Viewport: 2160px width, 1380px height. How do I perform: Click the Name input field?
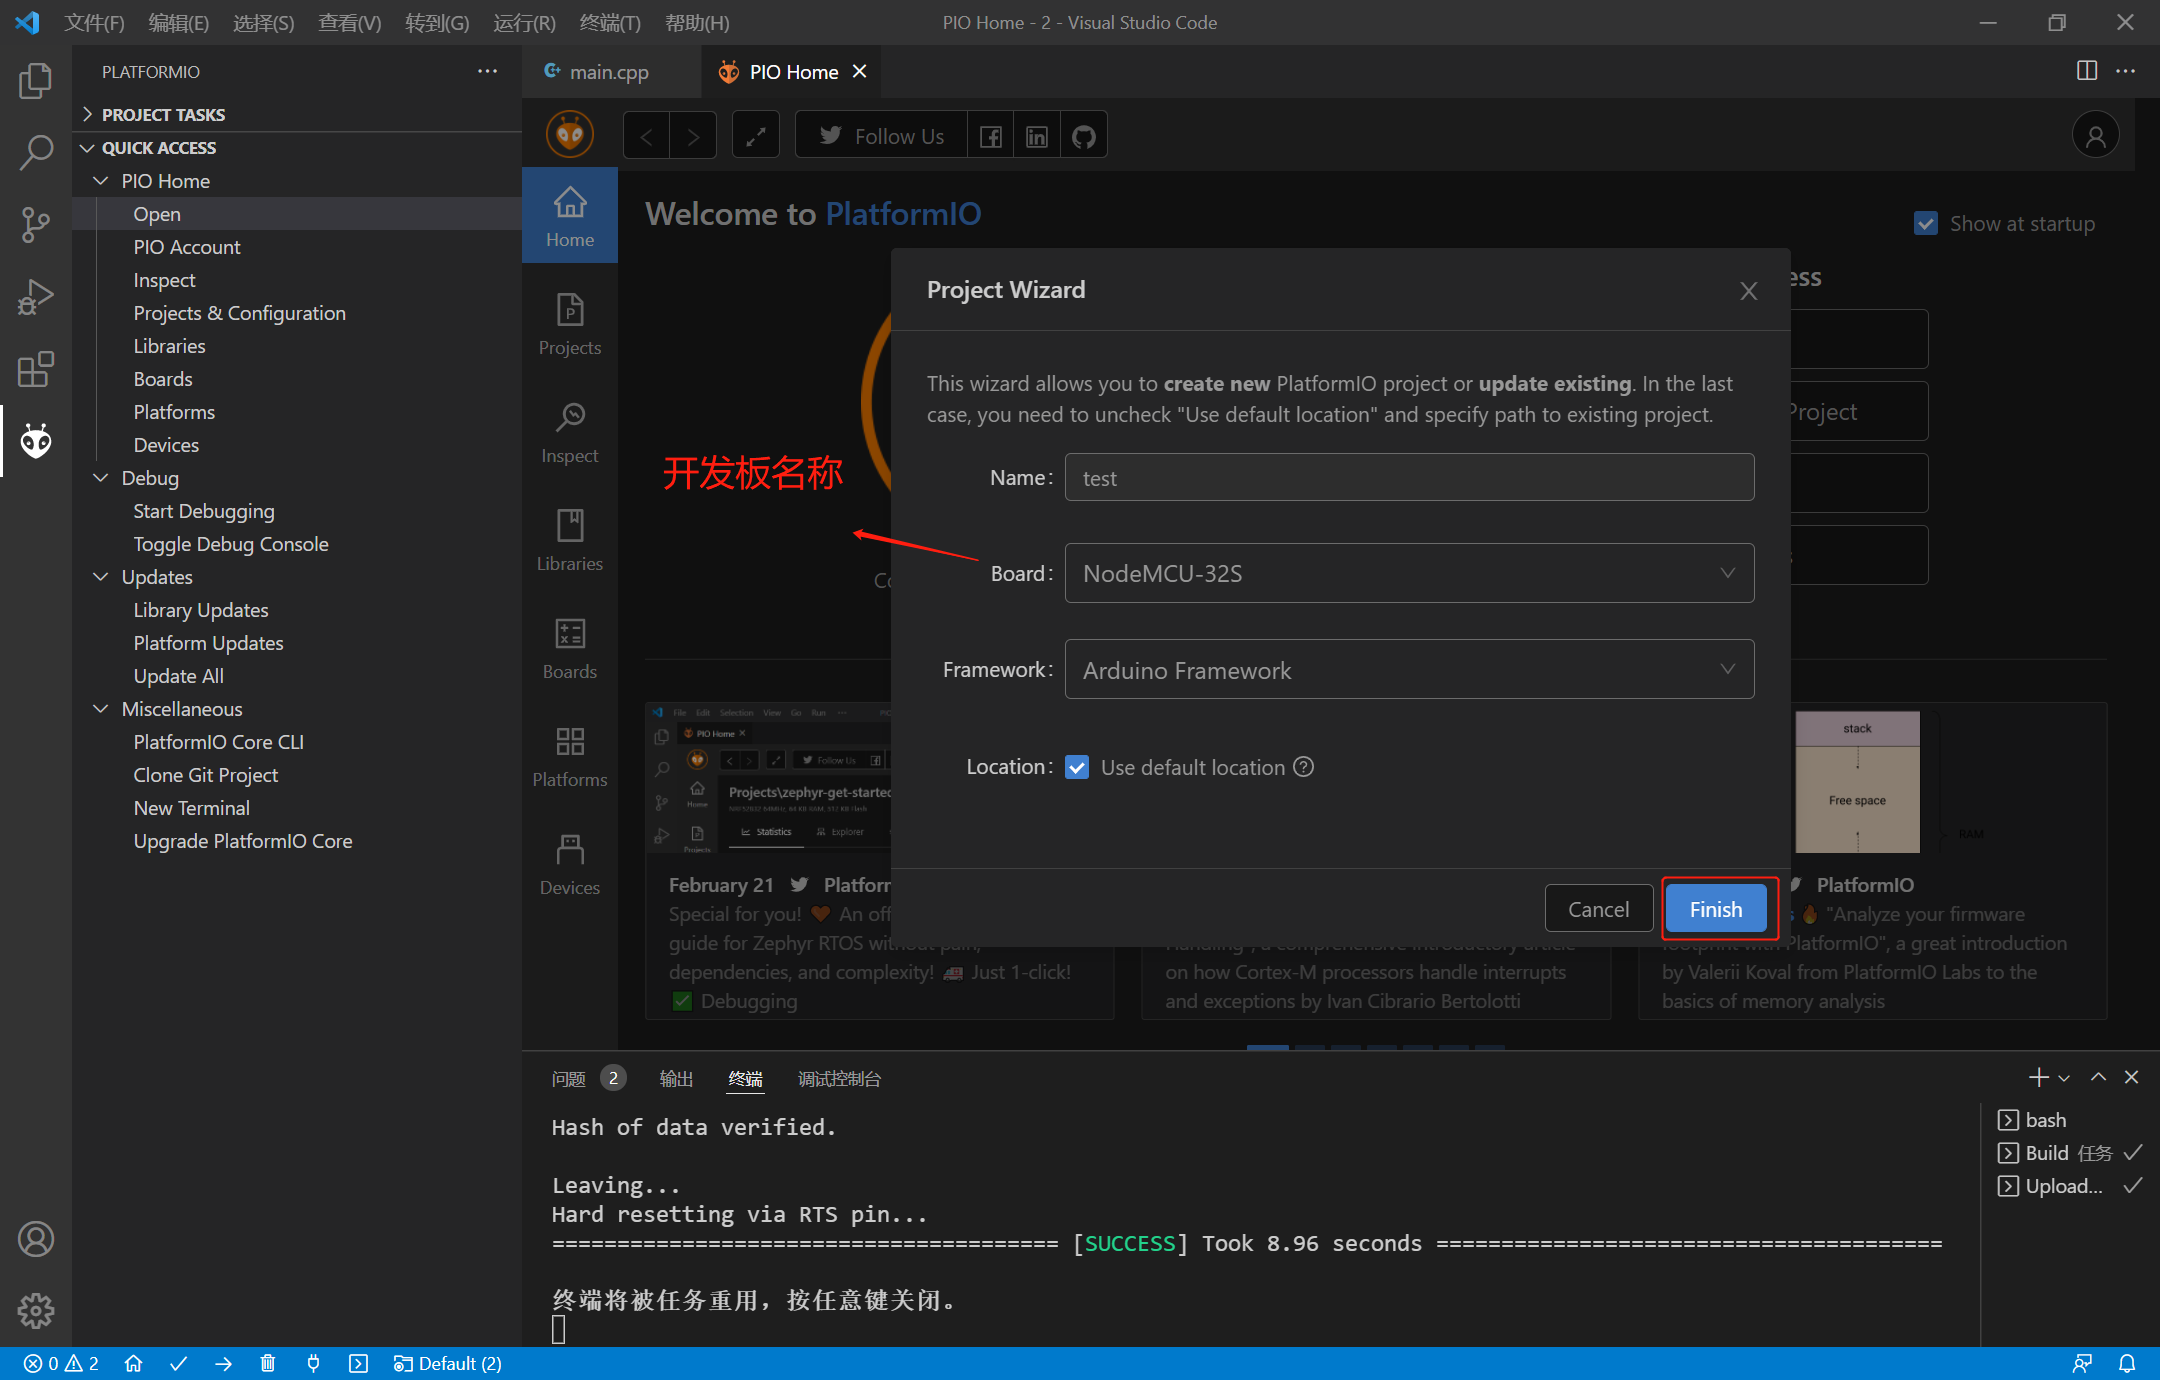pos(1409,477)
